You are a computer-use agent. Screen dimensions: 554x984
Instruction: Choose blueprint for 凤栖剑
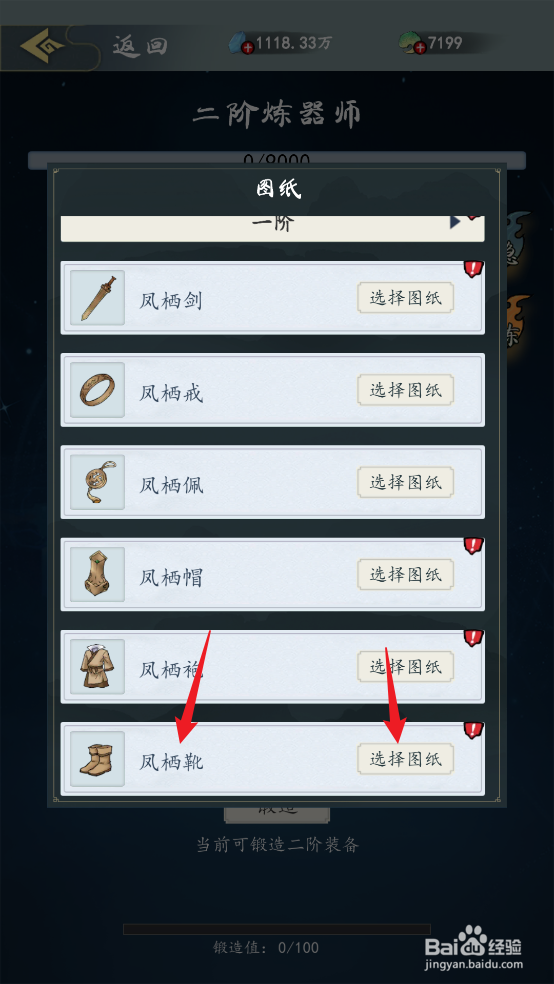tap(405, 297)
